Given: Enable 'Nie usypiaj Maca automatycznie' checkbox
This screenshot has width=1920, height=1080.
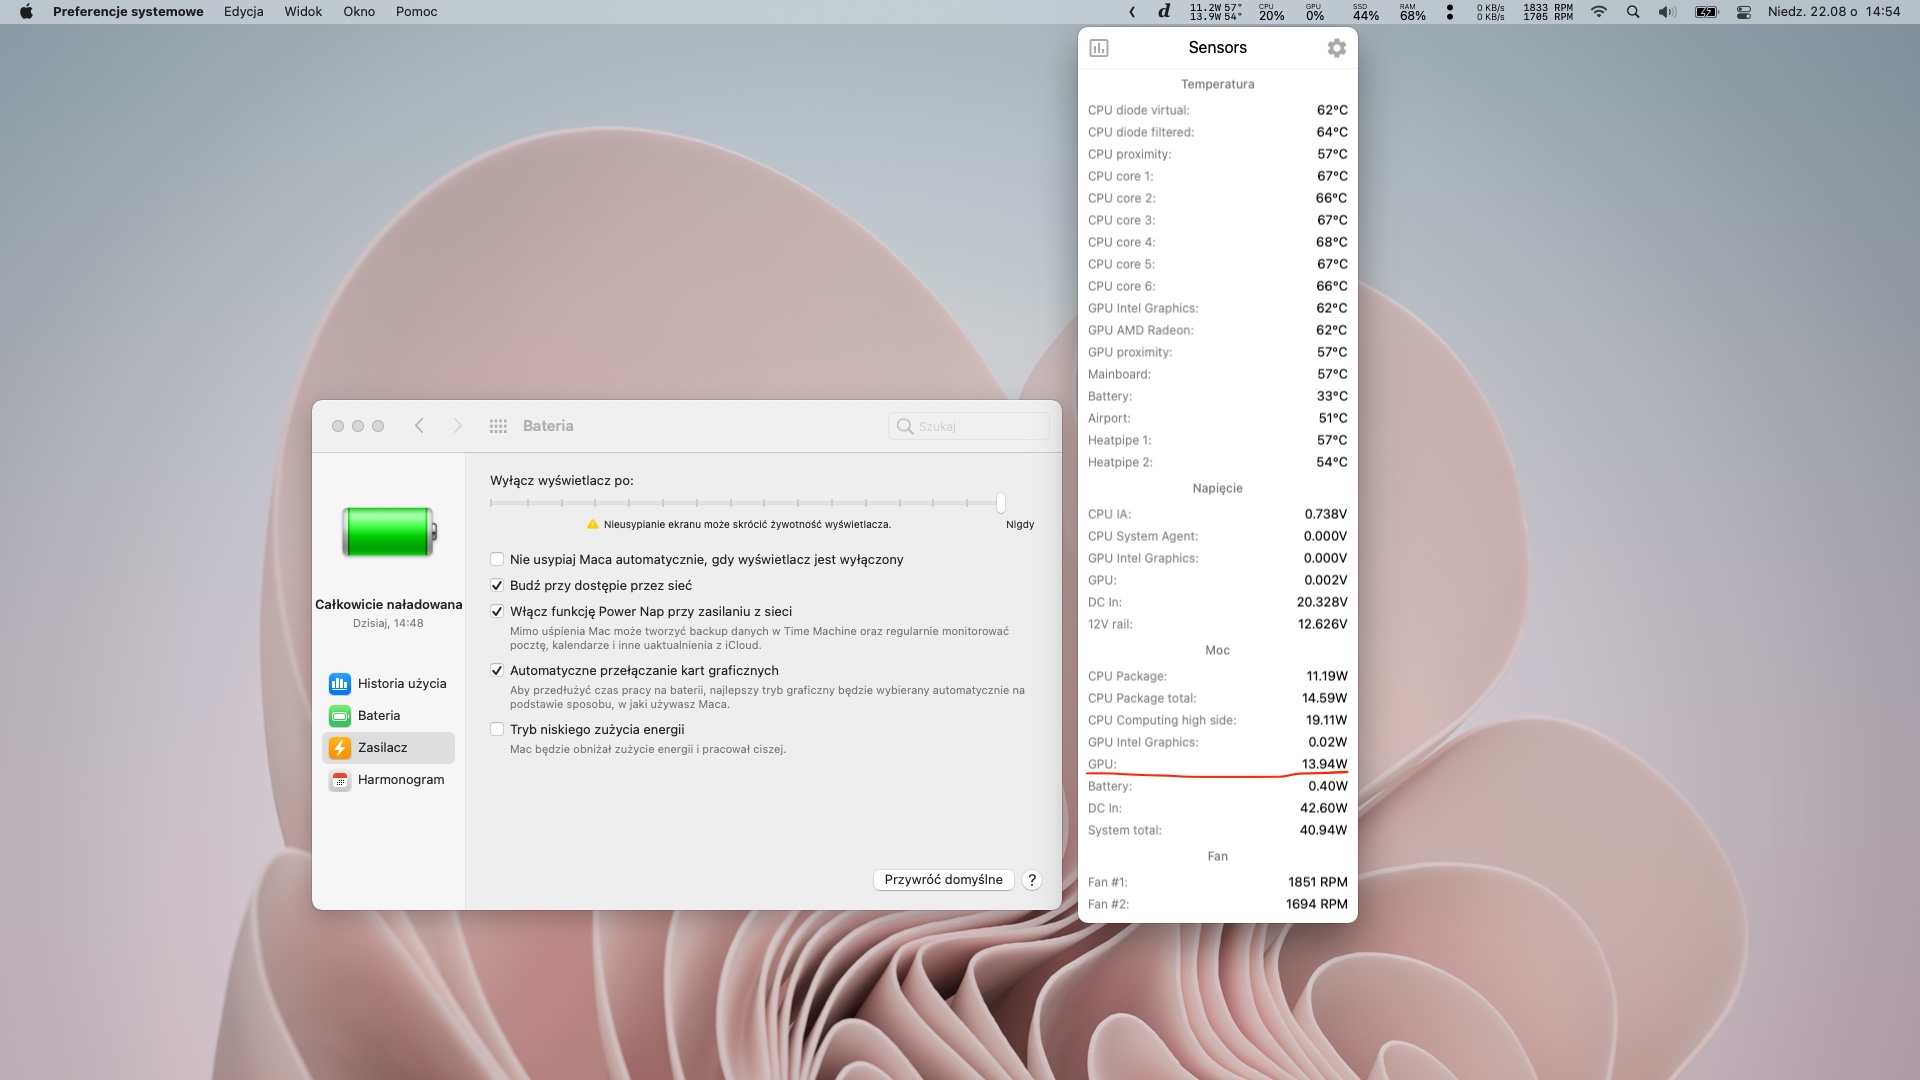Looking at the screenshot, I should click(497, 560).
